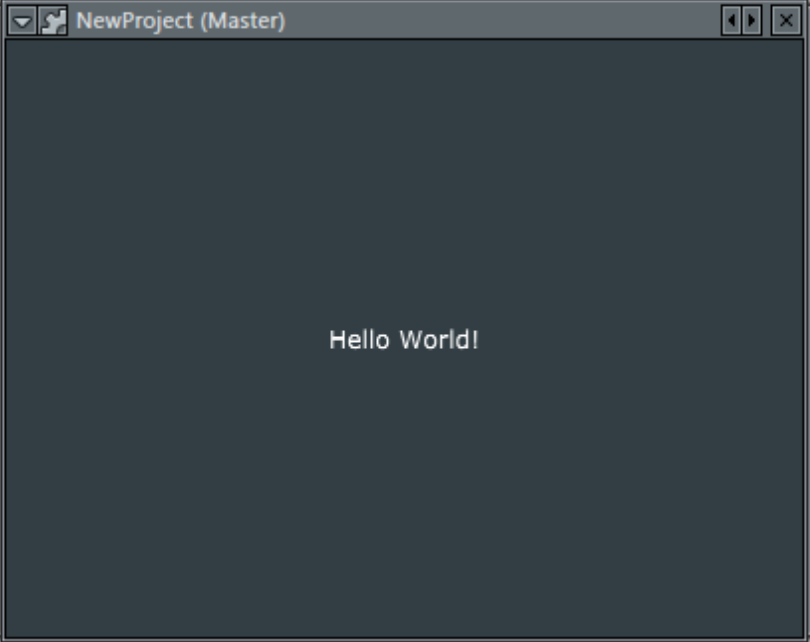The image size is (810, 642).
Task: Click the (Master) text in the title bar
Action: point(242,21)
